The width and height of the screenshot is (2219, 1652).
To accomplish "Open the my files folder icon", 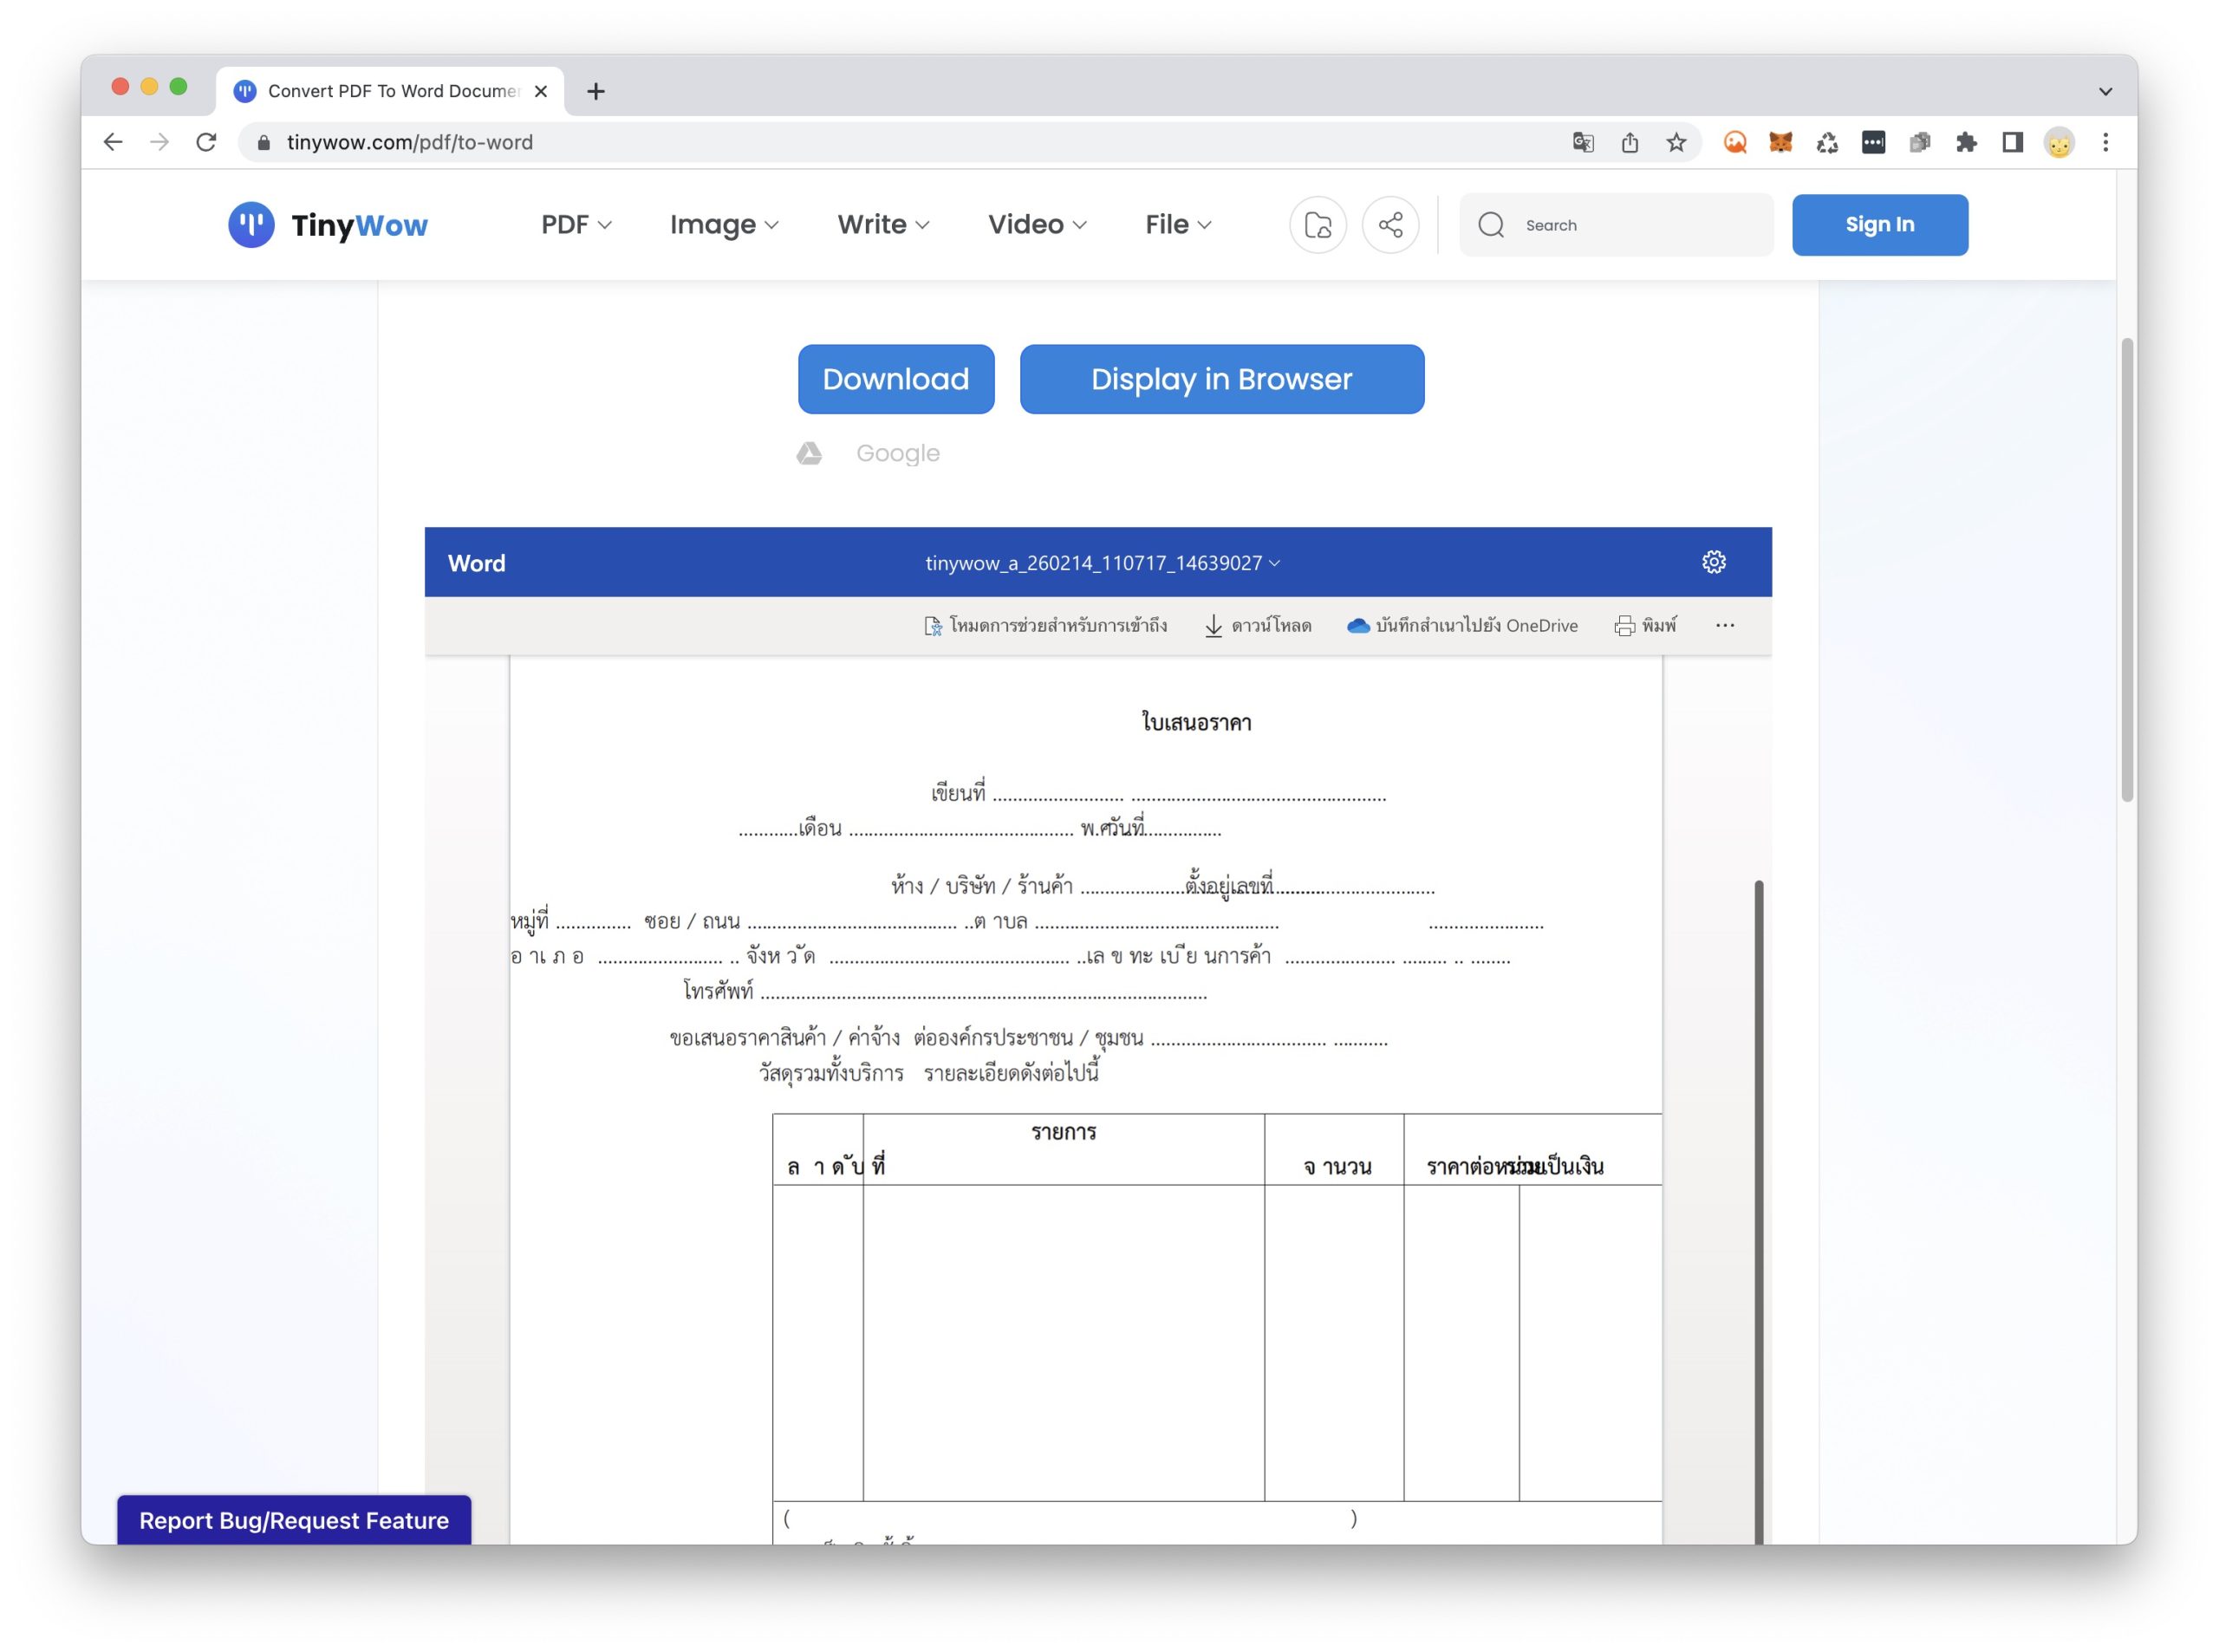I will click(1317, 225).
